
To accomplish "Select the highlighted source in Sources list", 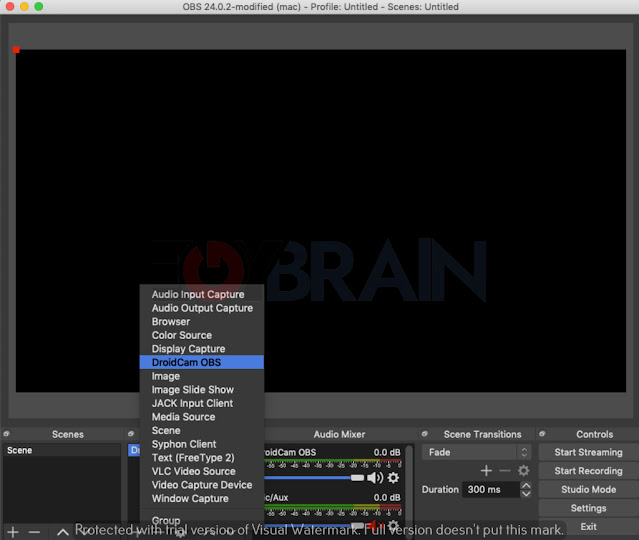I will click(x=134, y=450).
